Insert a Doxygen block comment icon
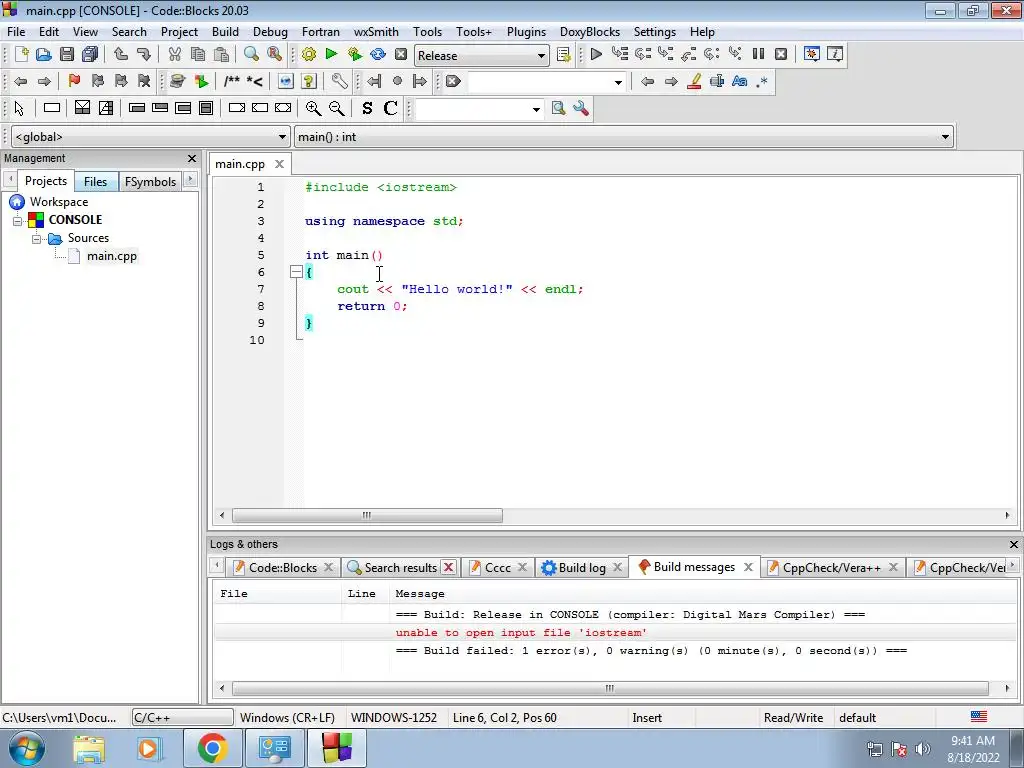The height and width of the screenshot is (768, 1024). point(232,81)
